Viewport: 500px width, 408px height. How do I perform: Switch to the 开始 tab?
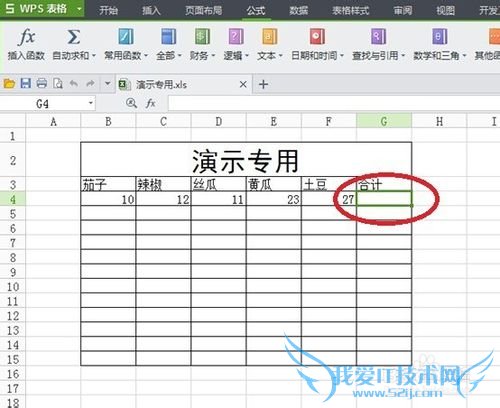(x=108, y=10)
